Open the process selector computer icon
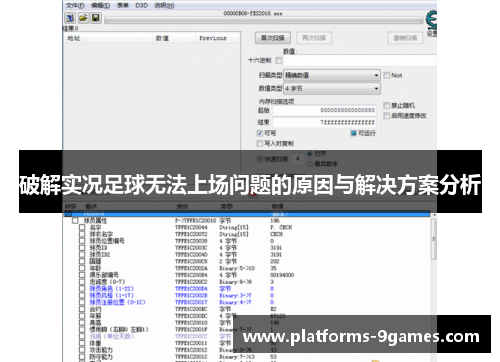Viewport: 500px width, 362px height. click(x=70, y=18)
